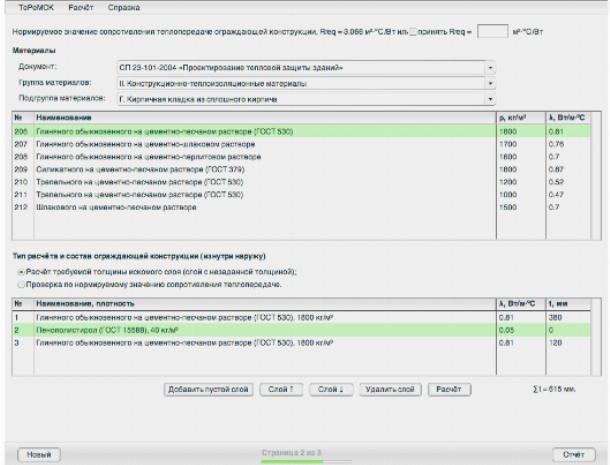The width and height of the screenshot is (610, 465).
Task: Click the Rreq value input field
Action: pyautogui.click(x=492, y=32)
